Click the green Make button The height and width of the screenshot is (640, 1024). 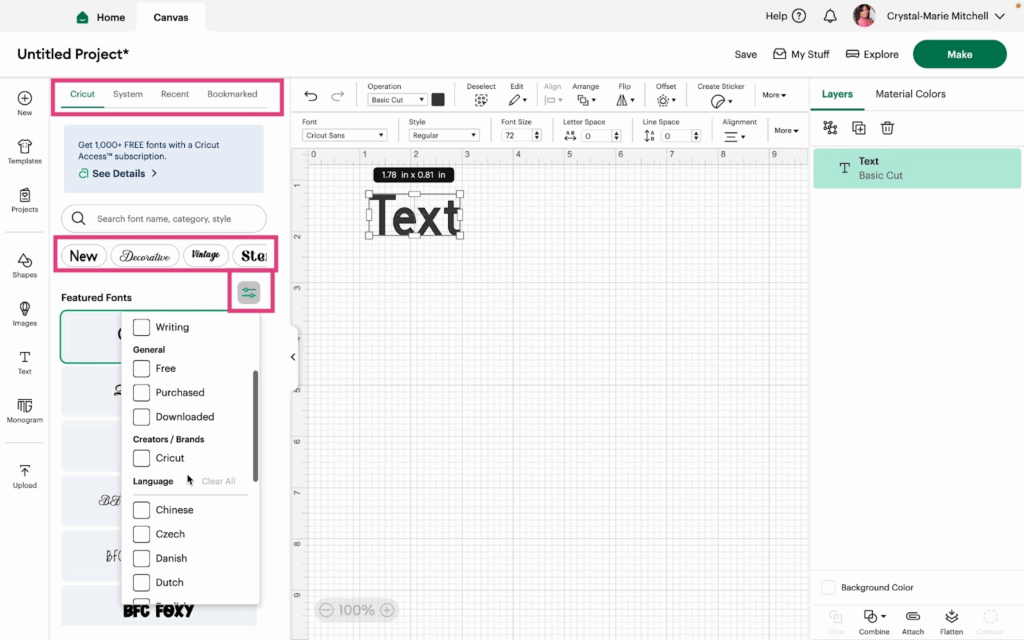pyautogui.click(x=959, y=54)
